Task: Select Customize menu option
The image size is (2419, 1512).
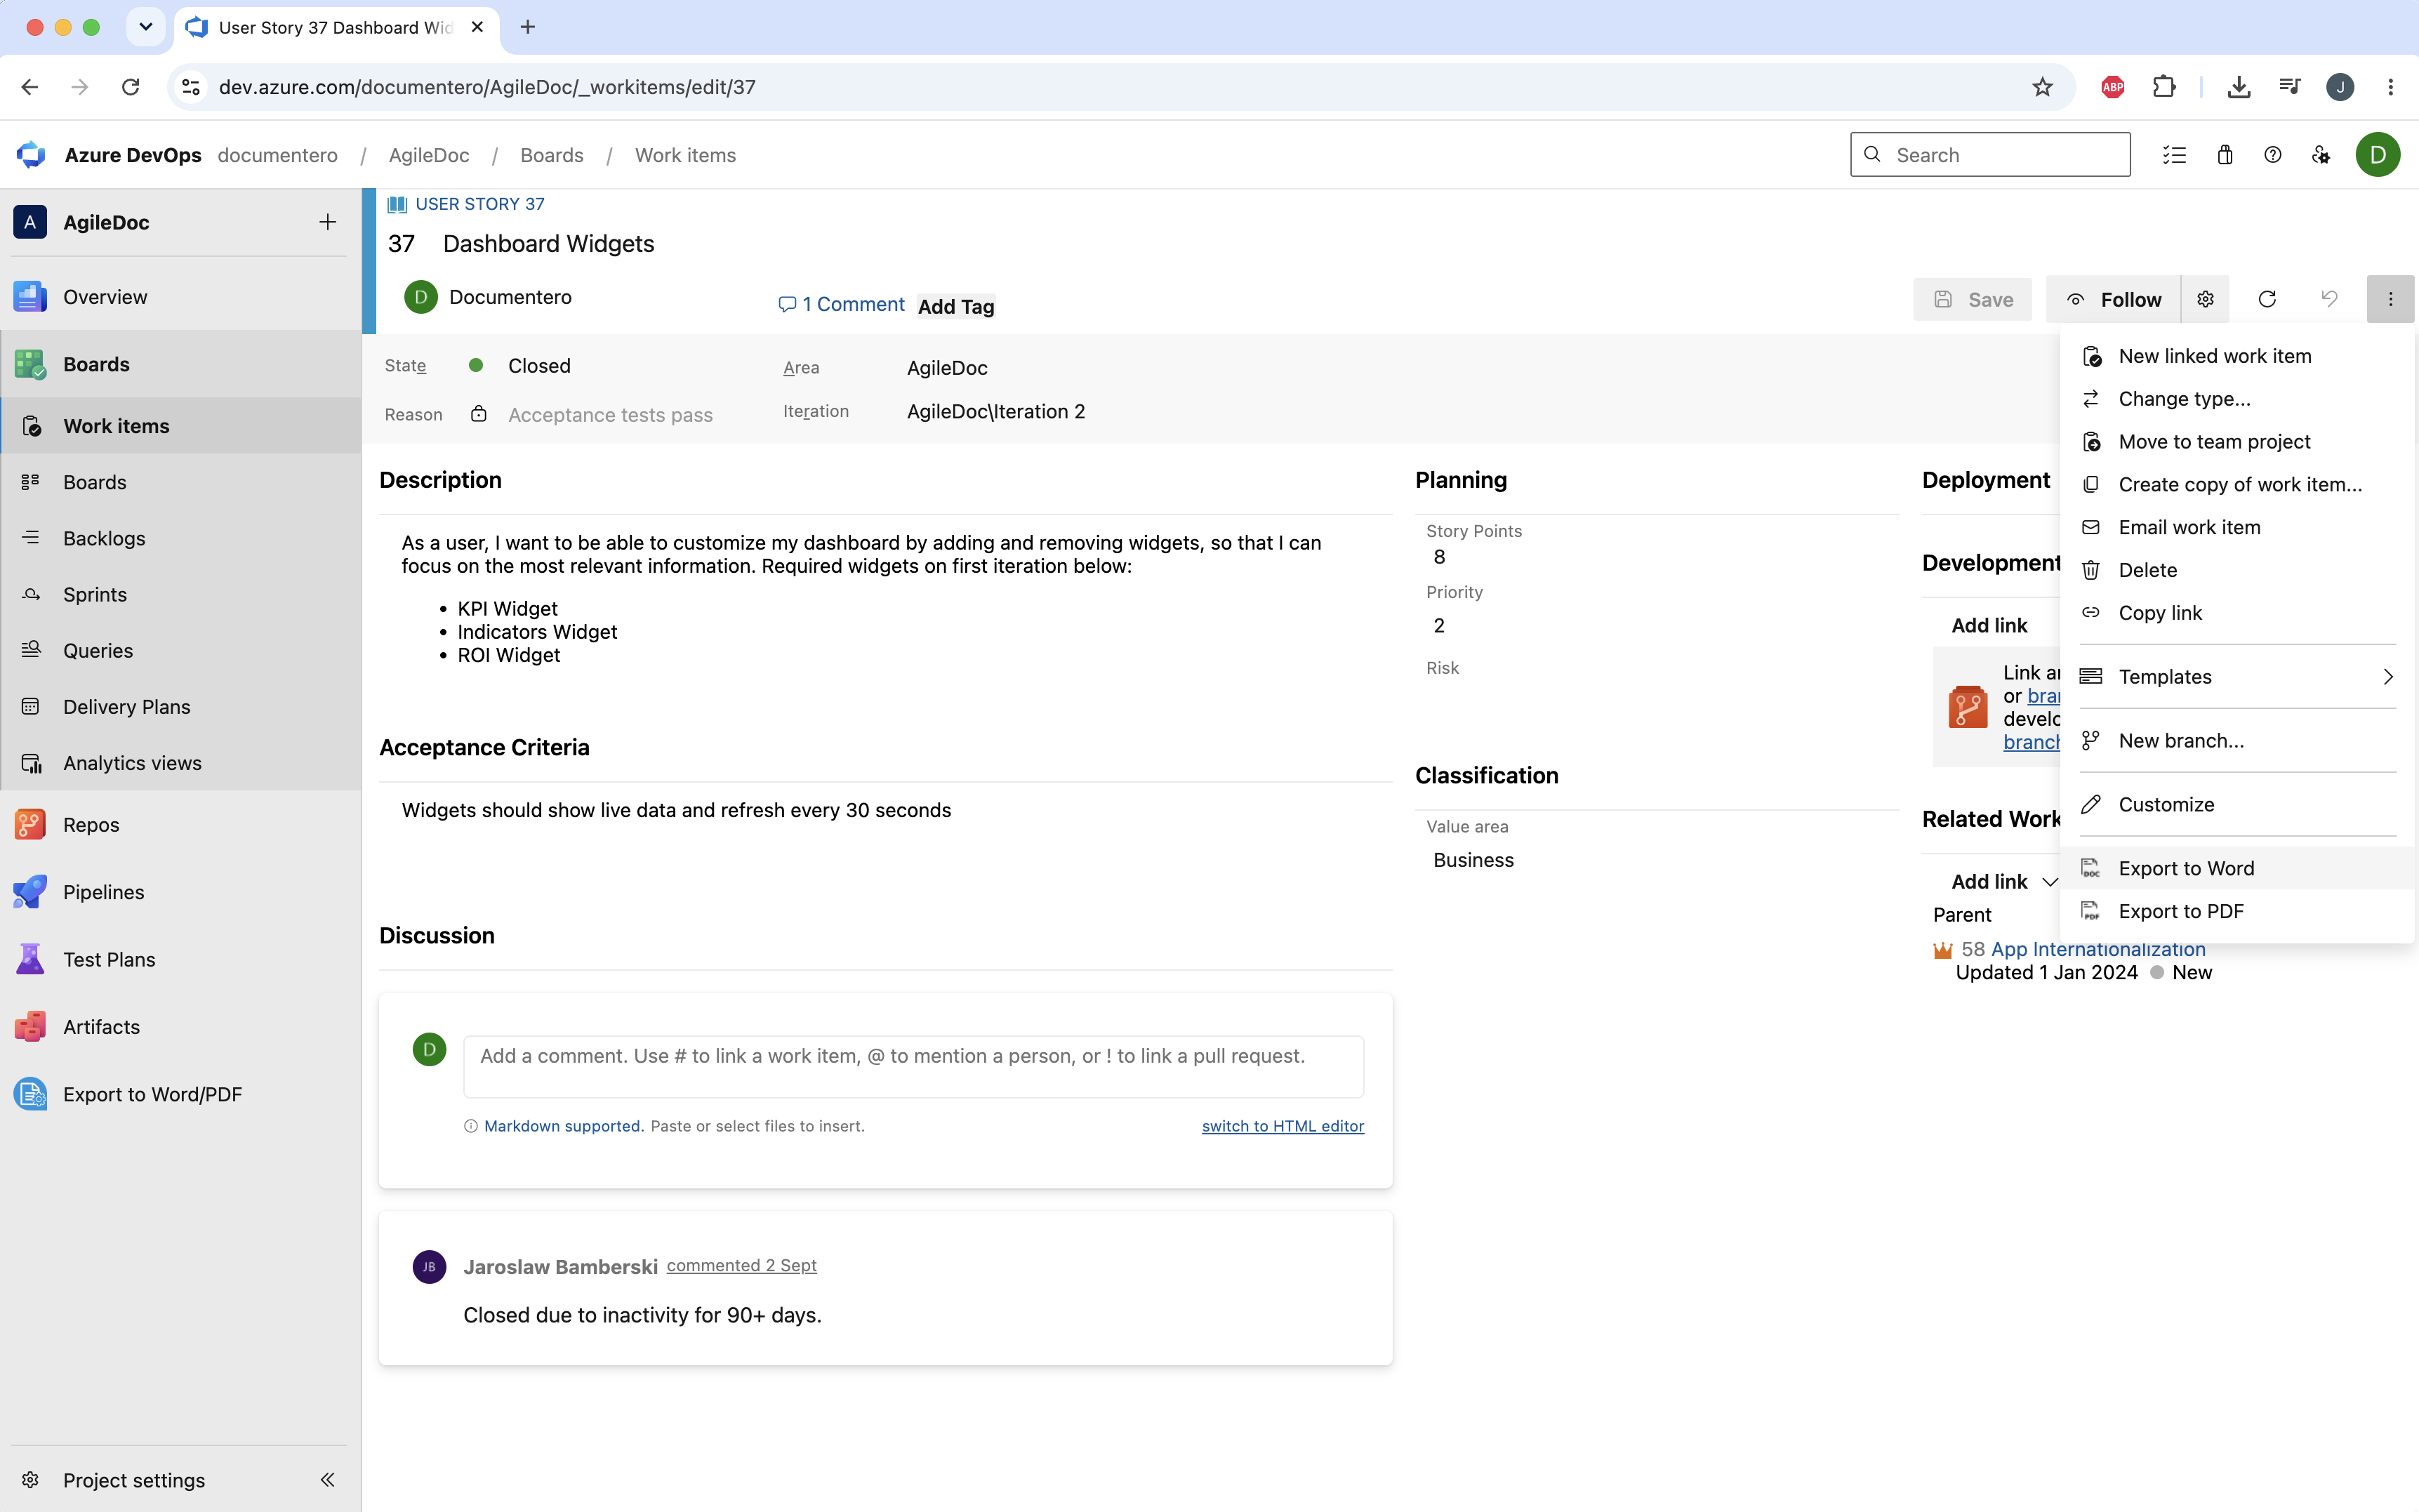Action: [2238, 805]
